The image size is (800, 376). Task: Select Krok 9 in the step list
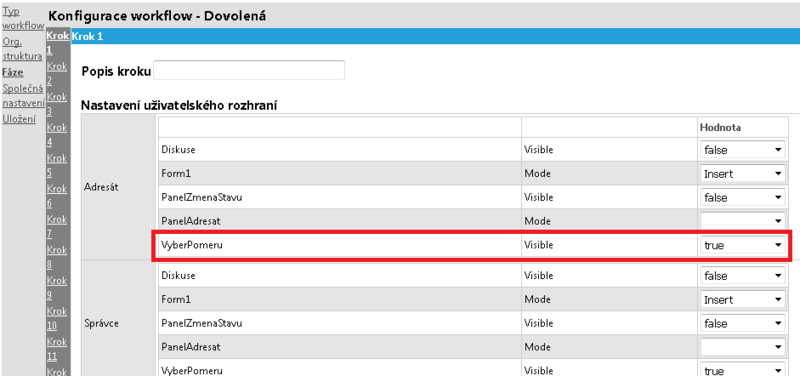57,287
